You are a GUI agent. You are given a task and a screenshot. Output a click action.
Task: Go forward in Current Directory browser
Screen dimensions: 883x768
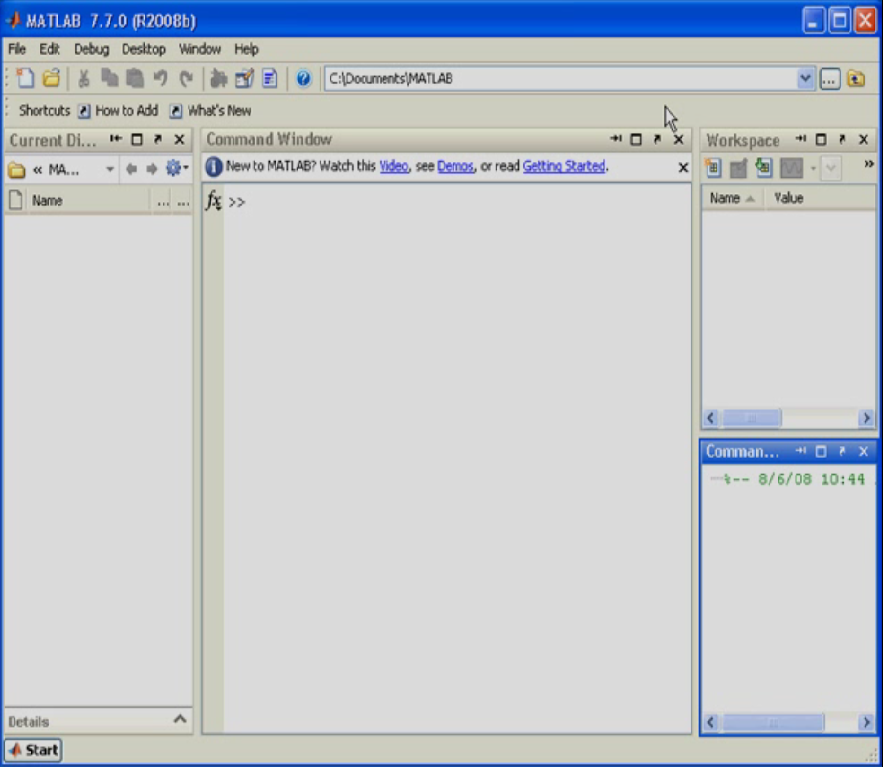(x=151, y=169)
